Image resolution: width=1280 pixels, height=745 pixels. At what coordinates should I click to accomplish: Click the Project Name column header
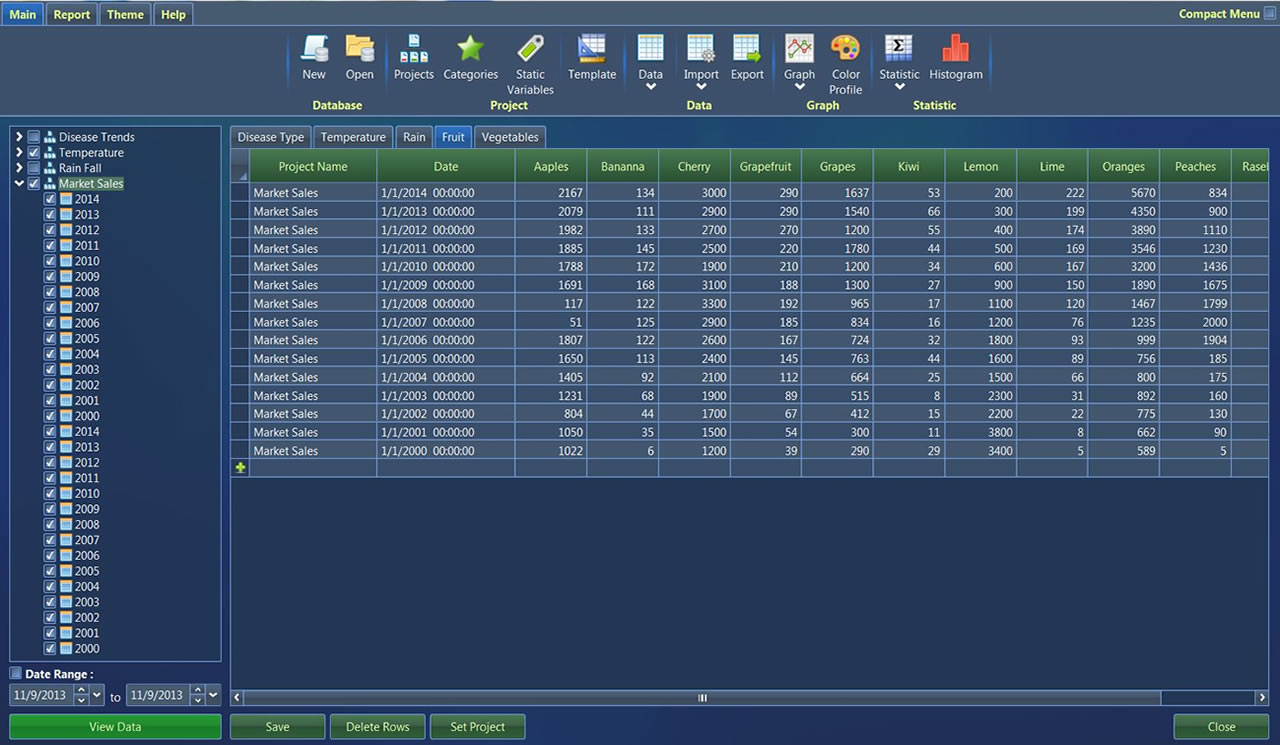[x=313, y=167]
